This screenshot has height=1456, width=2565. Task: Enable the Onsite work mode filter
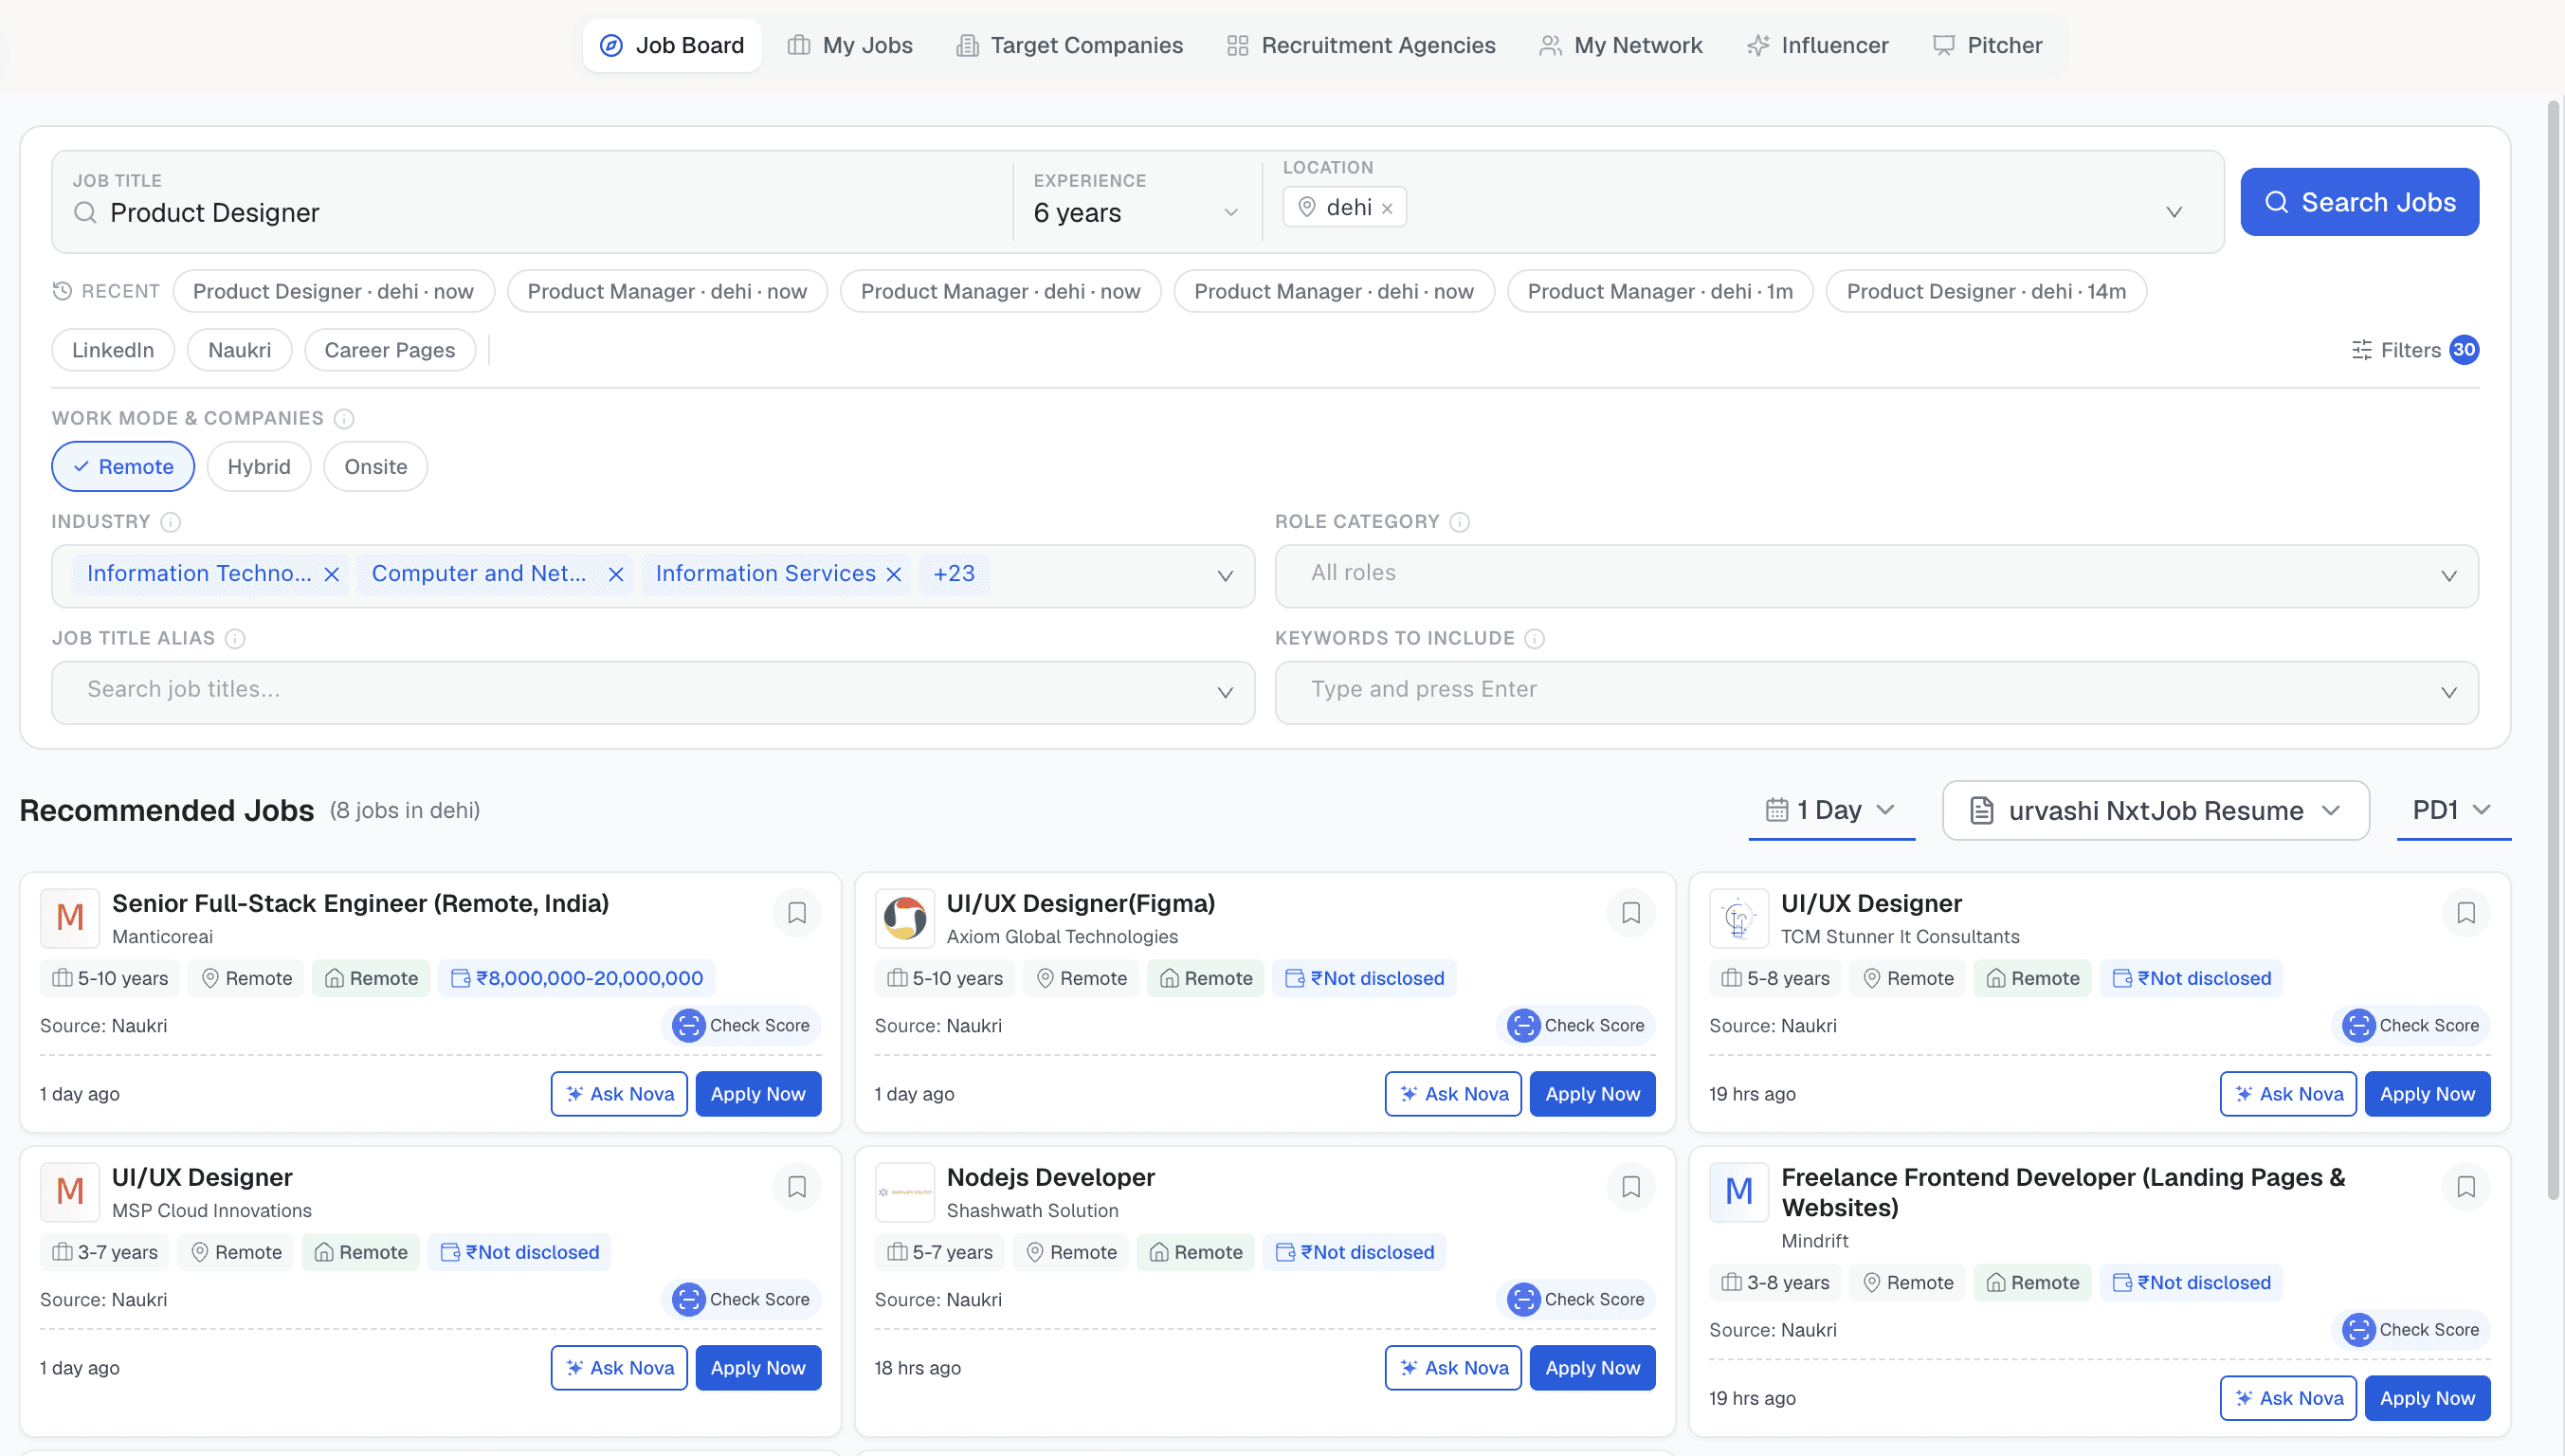(376, 467)
